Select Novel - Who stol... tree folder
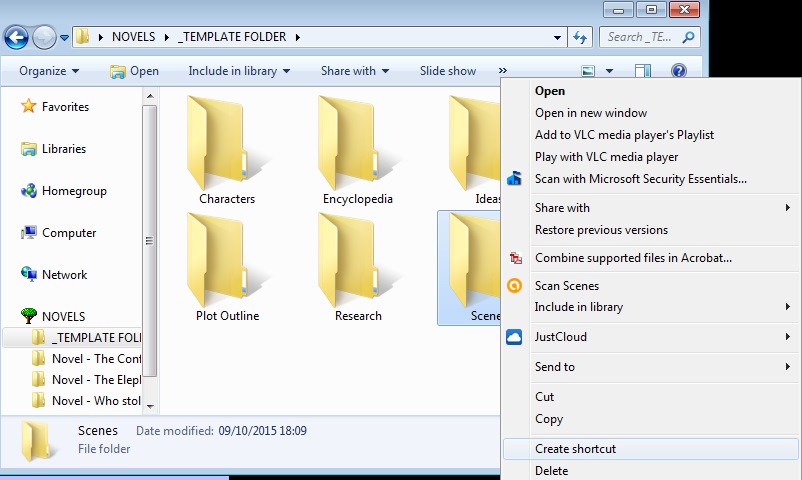 (86, 400)
